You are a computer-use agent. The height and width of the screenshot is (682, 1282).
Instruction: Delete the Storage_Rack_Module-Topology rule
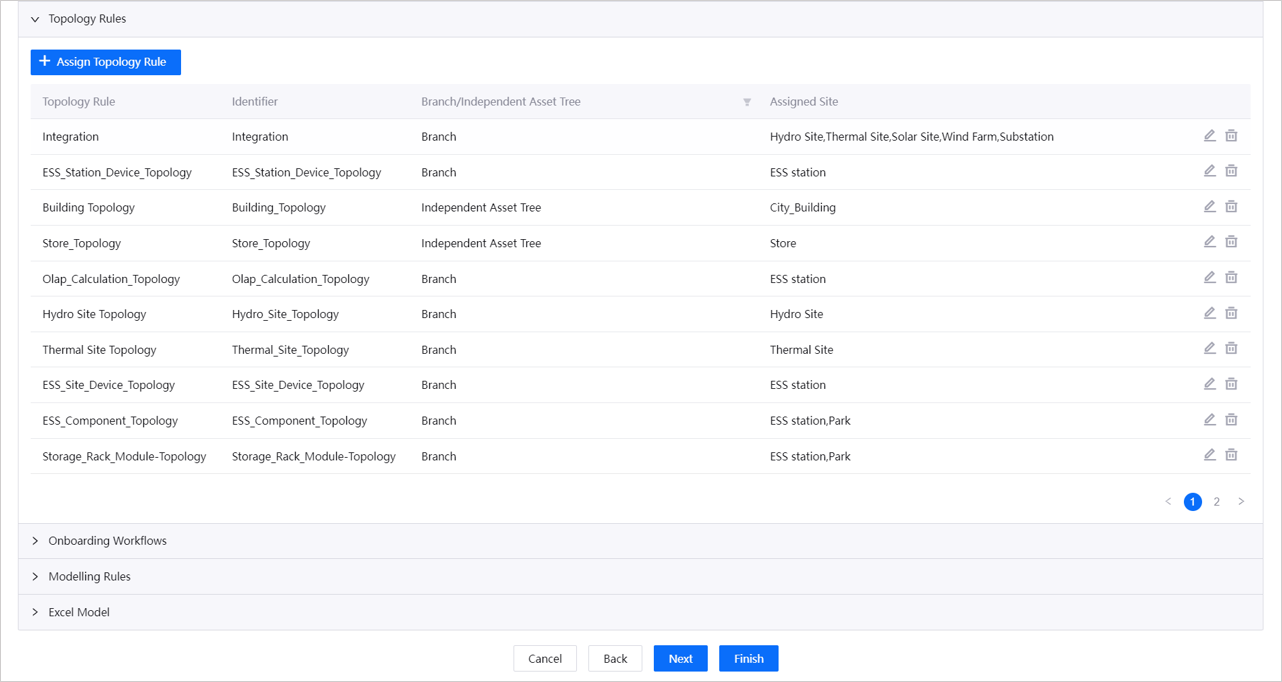click(x=1231, y=455)
